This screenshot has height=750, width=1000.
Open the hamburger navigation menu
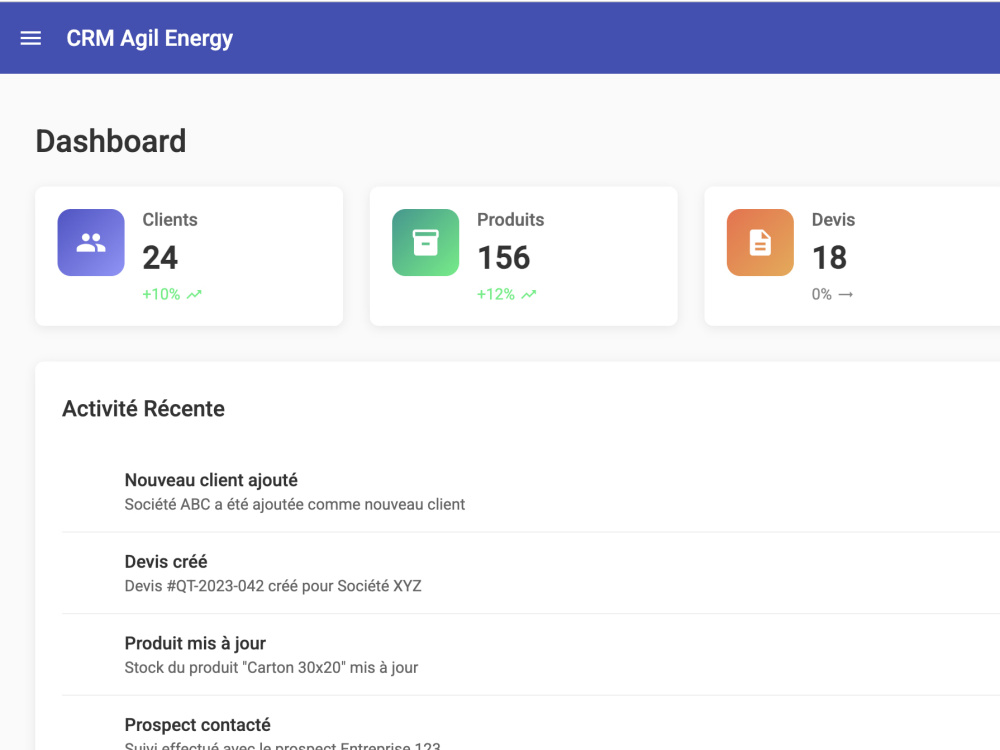(31, 38)
